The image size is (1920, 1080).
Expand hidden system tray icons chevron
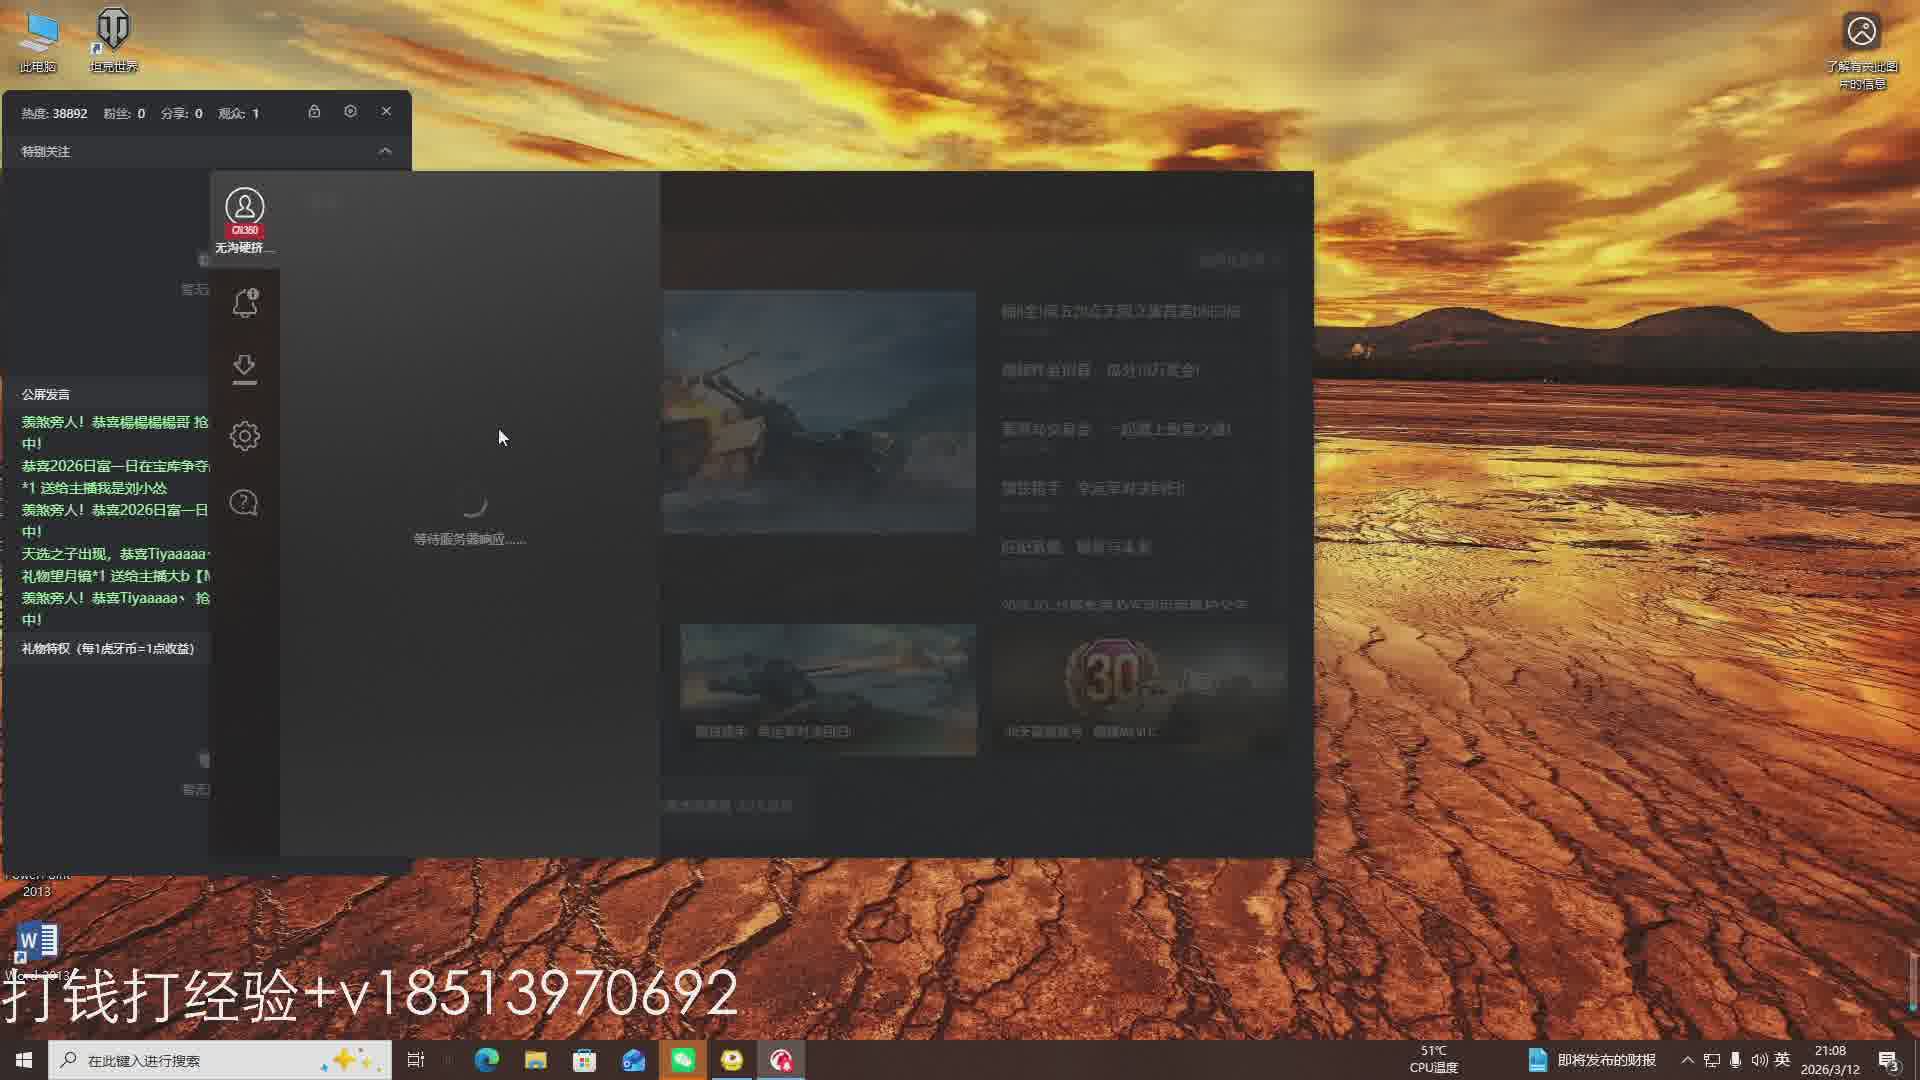click(1687, 1060)
